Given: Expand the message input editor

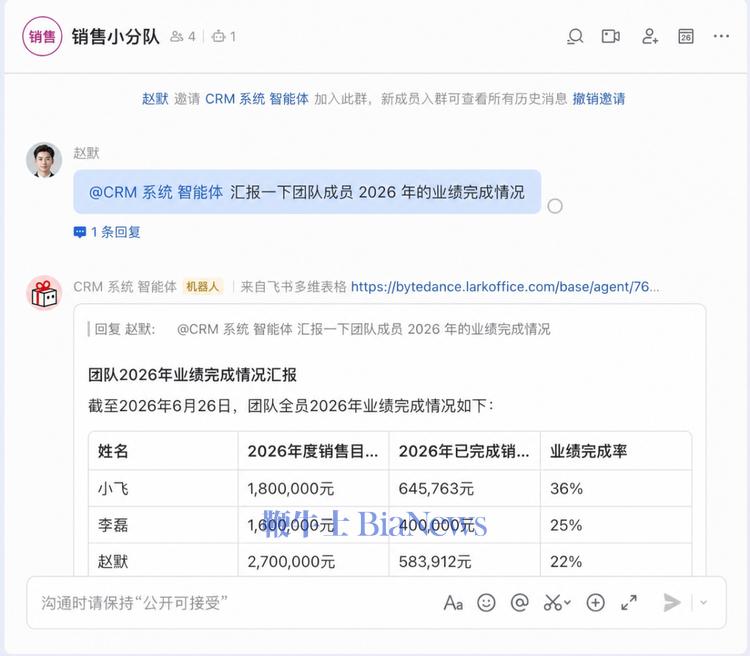Looking at the screenshot, I should (629, 603).
